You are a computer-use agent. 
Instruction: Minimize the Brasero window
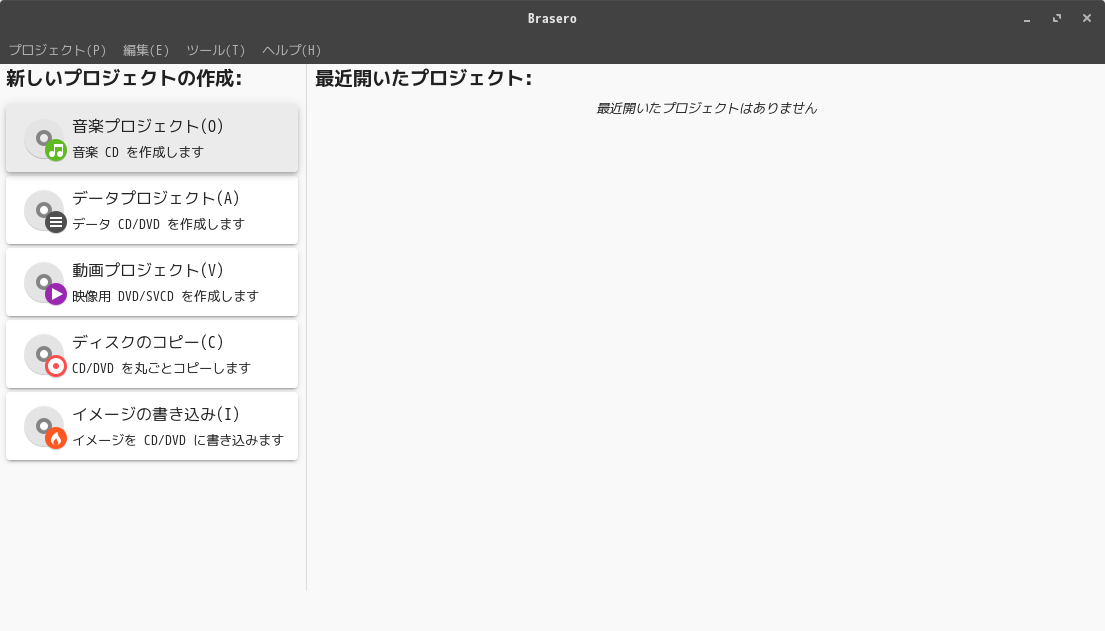click(1027, 19)
